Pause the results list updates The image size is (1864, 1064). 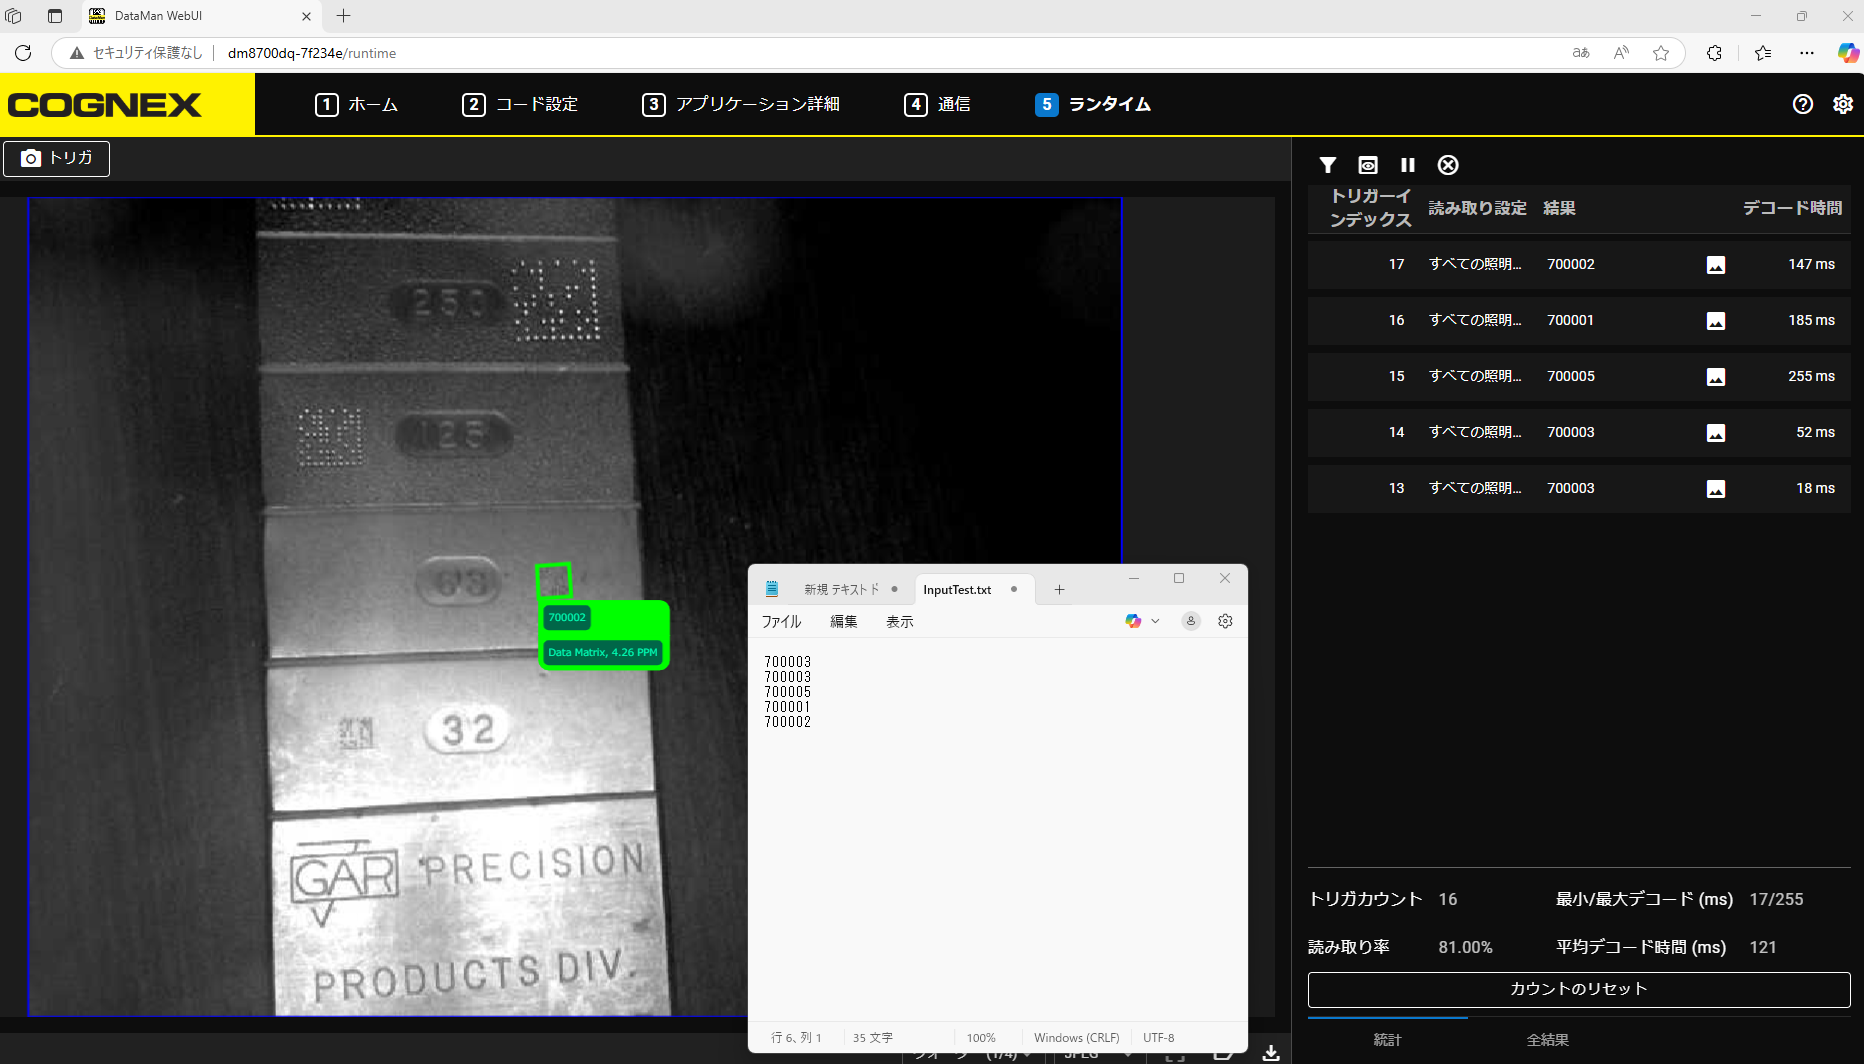[1408, 165]
